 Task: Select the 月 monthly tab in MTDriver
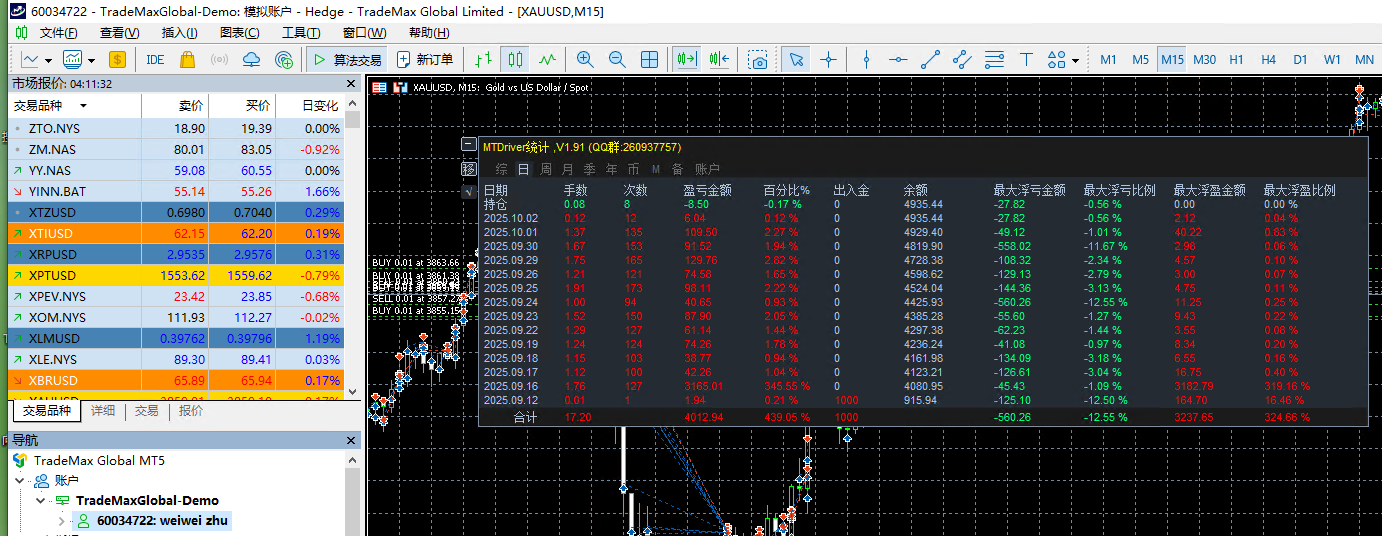[x=568, y=169]
